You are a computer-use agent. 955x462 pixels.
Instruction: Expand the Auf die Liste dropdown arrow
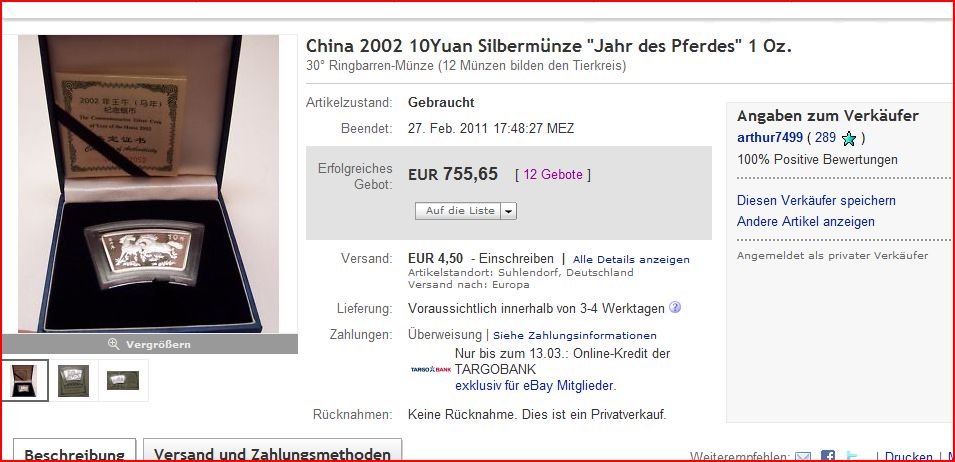click(x=509, y=211)
